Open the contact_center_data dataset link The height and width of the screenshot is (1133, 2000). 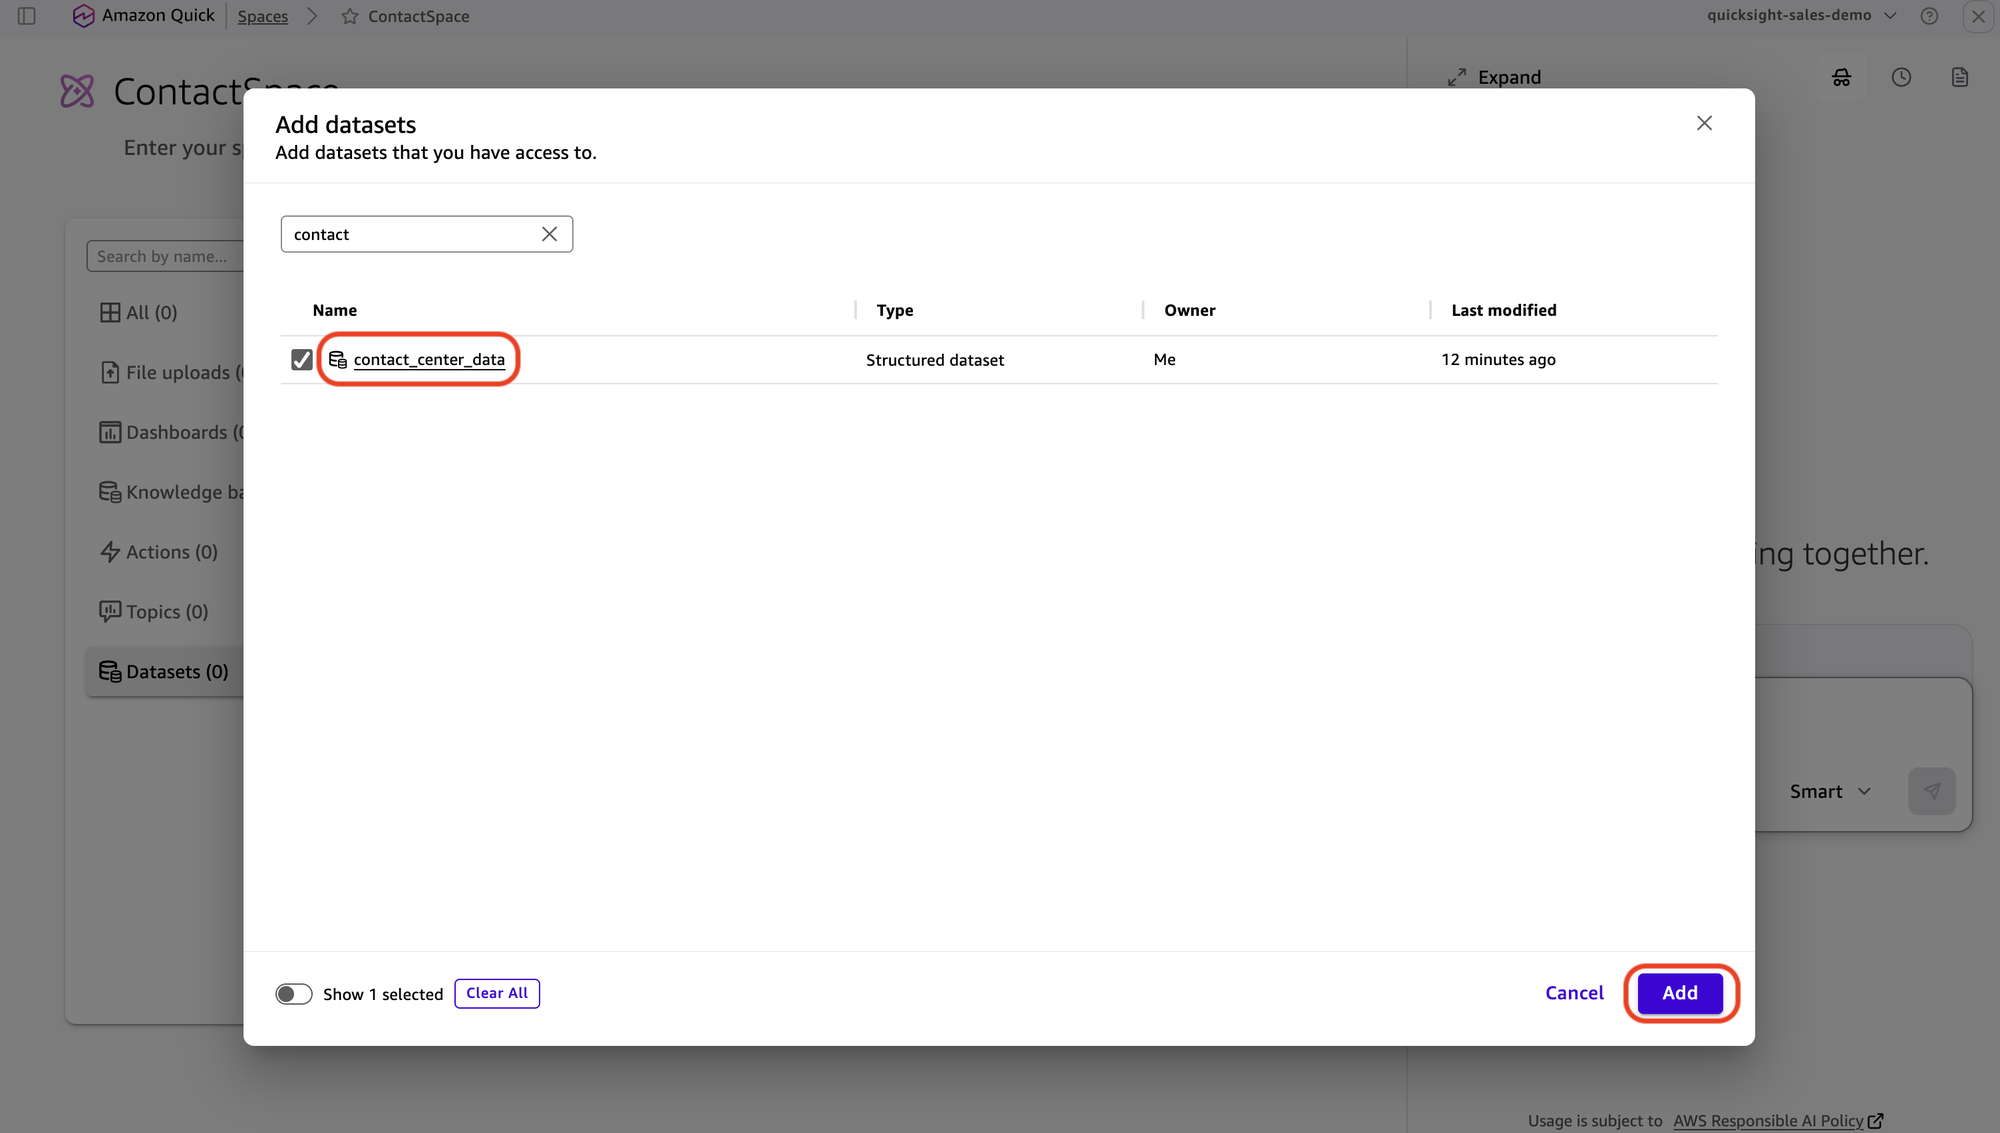(429, 360)
